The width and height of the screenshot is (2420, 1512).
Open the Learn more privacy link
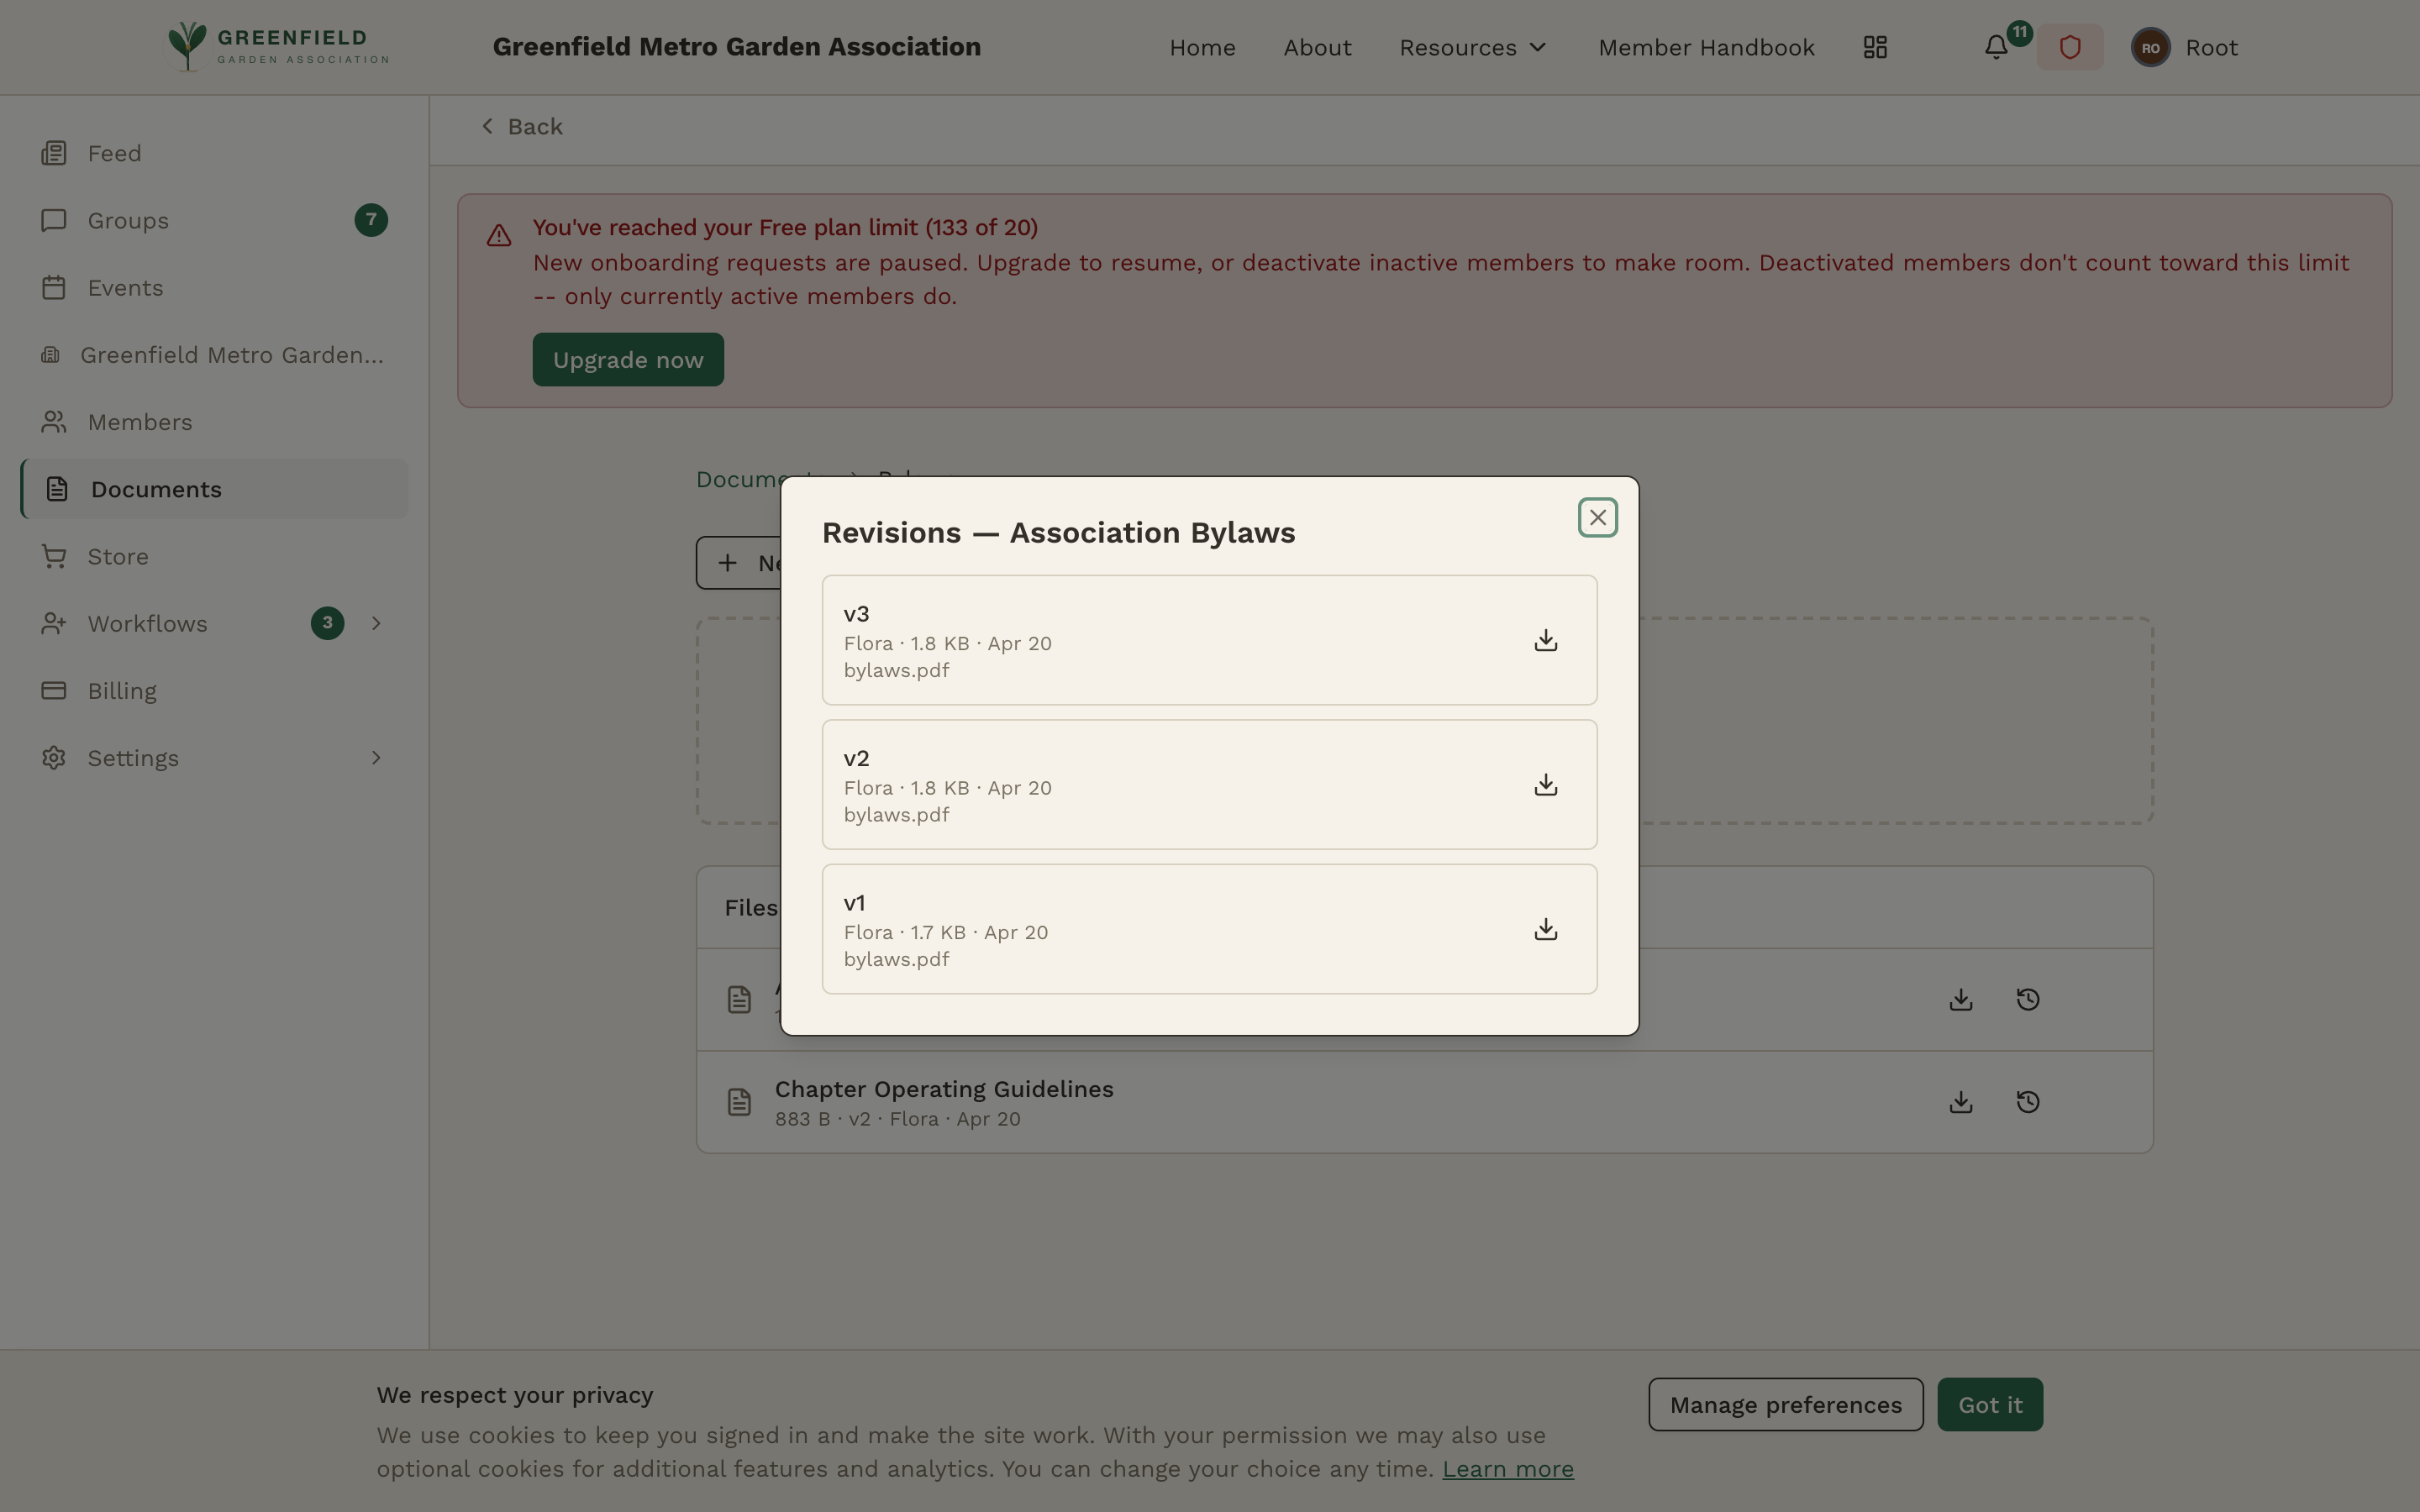coord(1507,1469)
